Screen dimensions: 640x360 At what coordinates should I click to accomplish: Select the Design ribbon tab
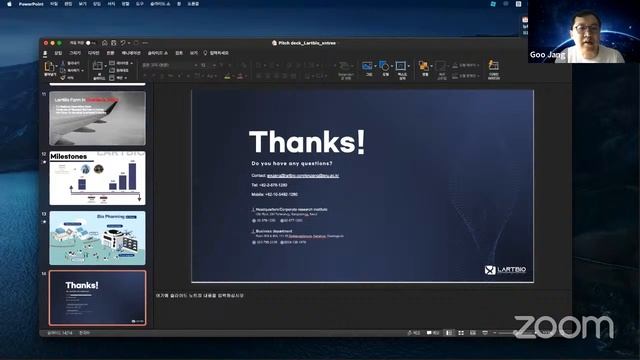coord(94,53)
